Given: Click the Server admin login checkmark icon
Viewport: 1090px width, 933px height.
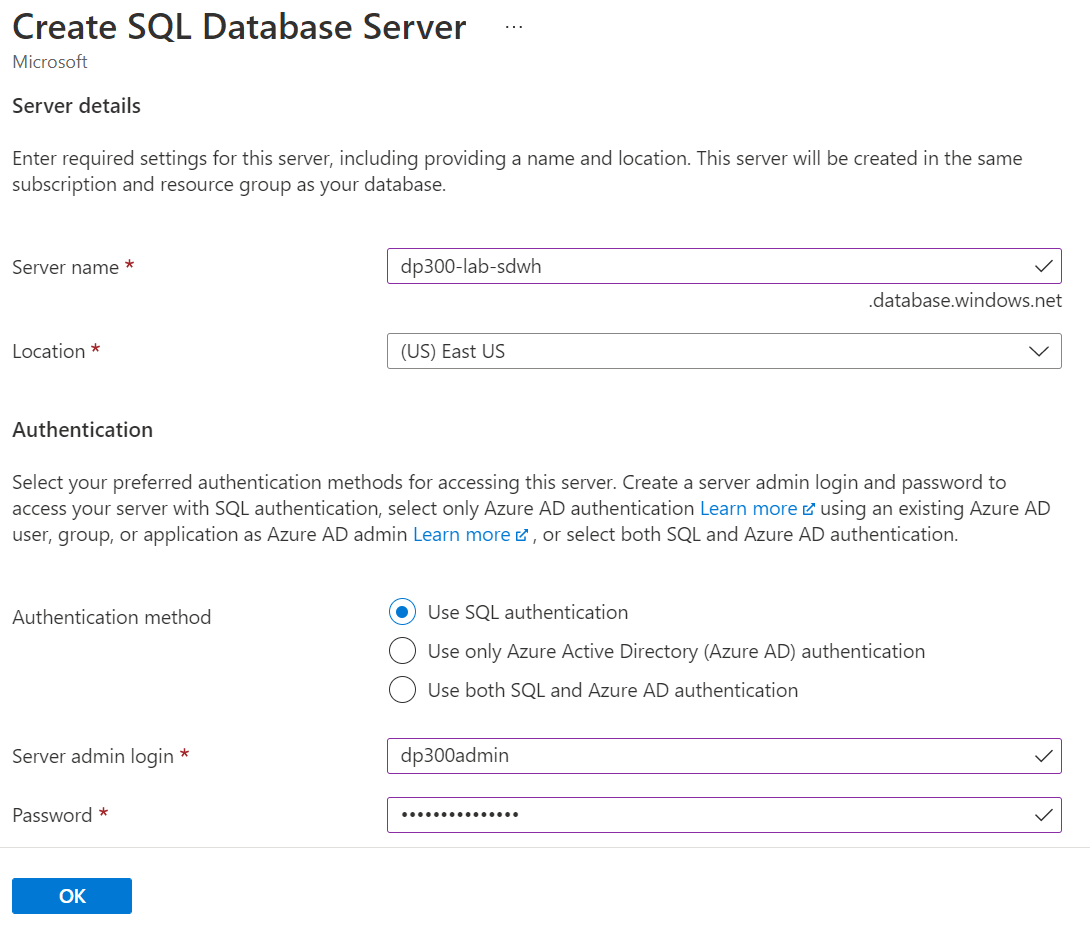Looking at the screenshot, I should [1043, 757].
